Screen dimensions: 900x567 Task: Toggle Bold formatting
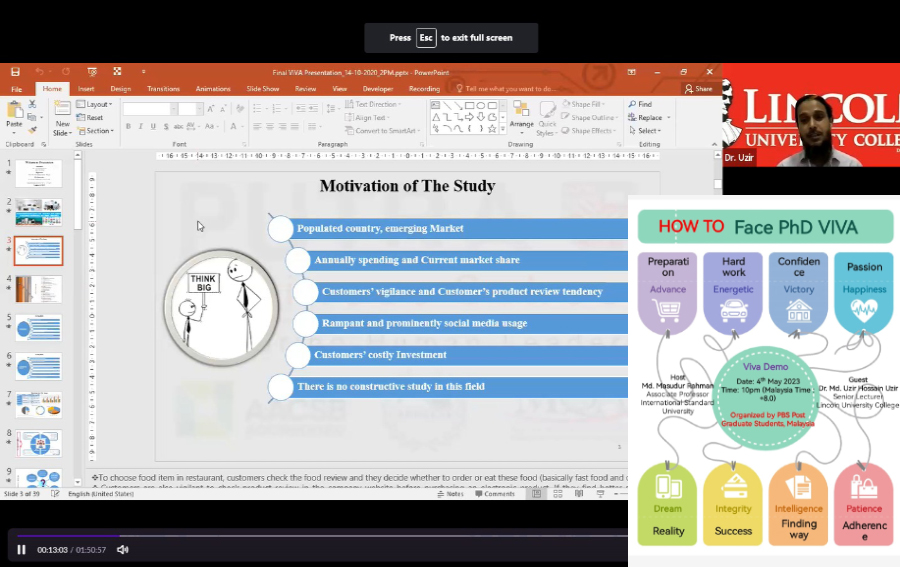tap(129, 126)
